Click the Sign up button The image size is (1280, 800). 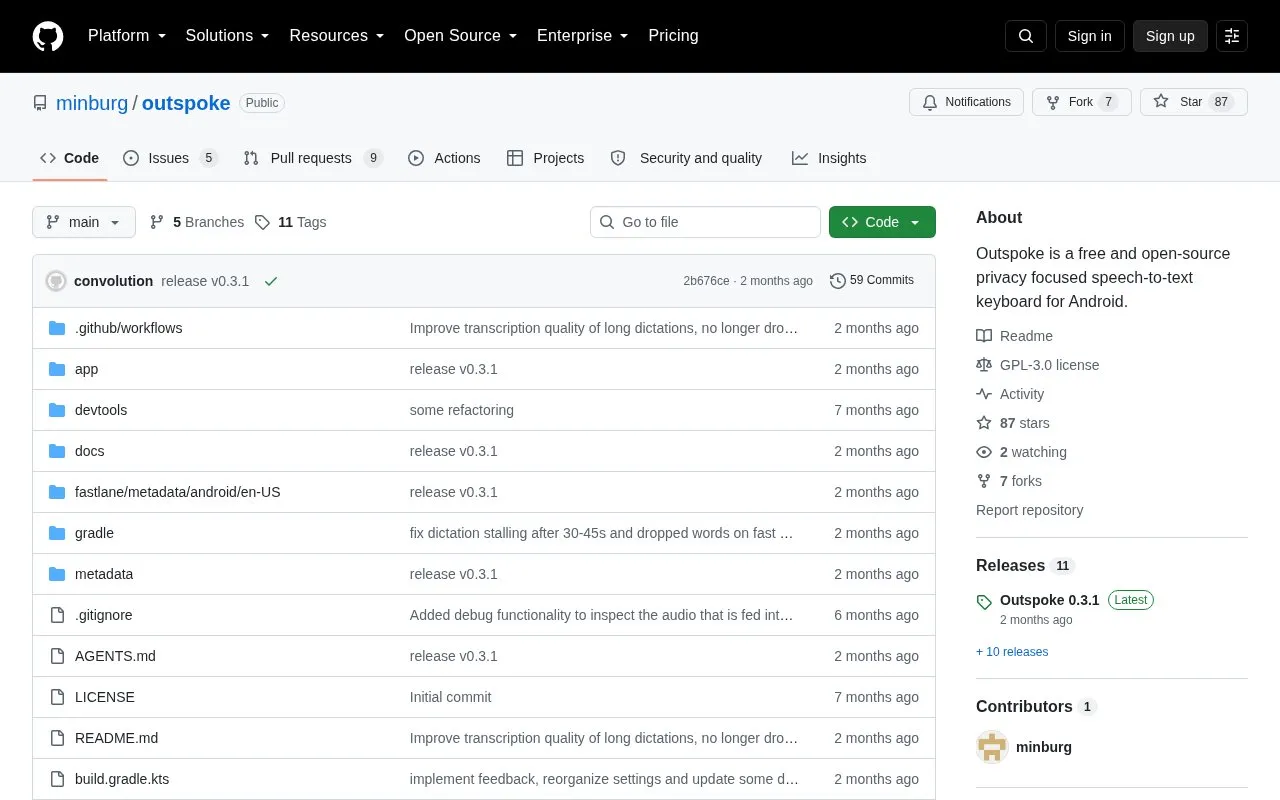[1170, 36]
